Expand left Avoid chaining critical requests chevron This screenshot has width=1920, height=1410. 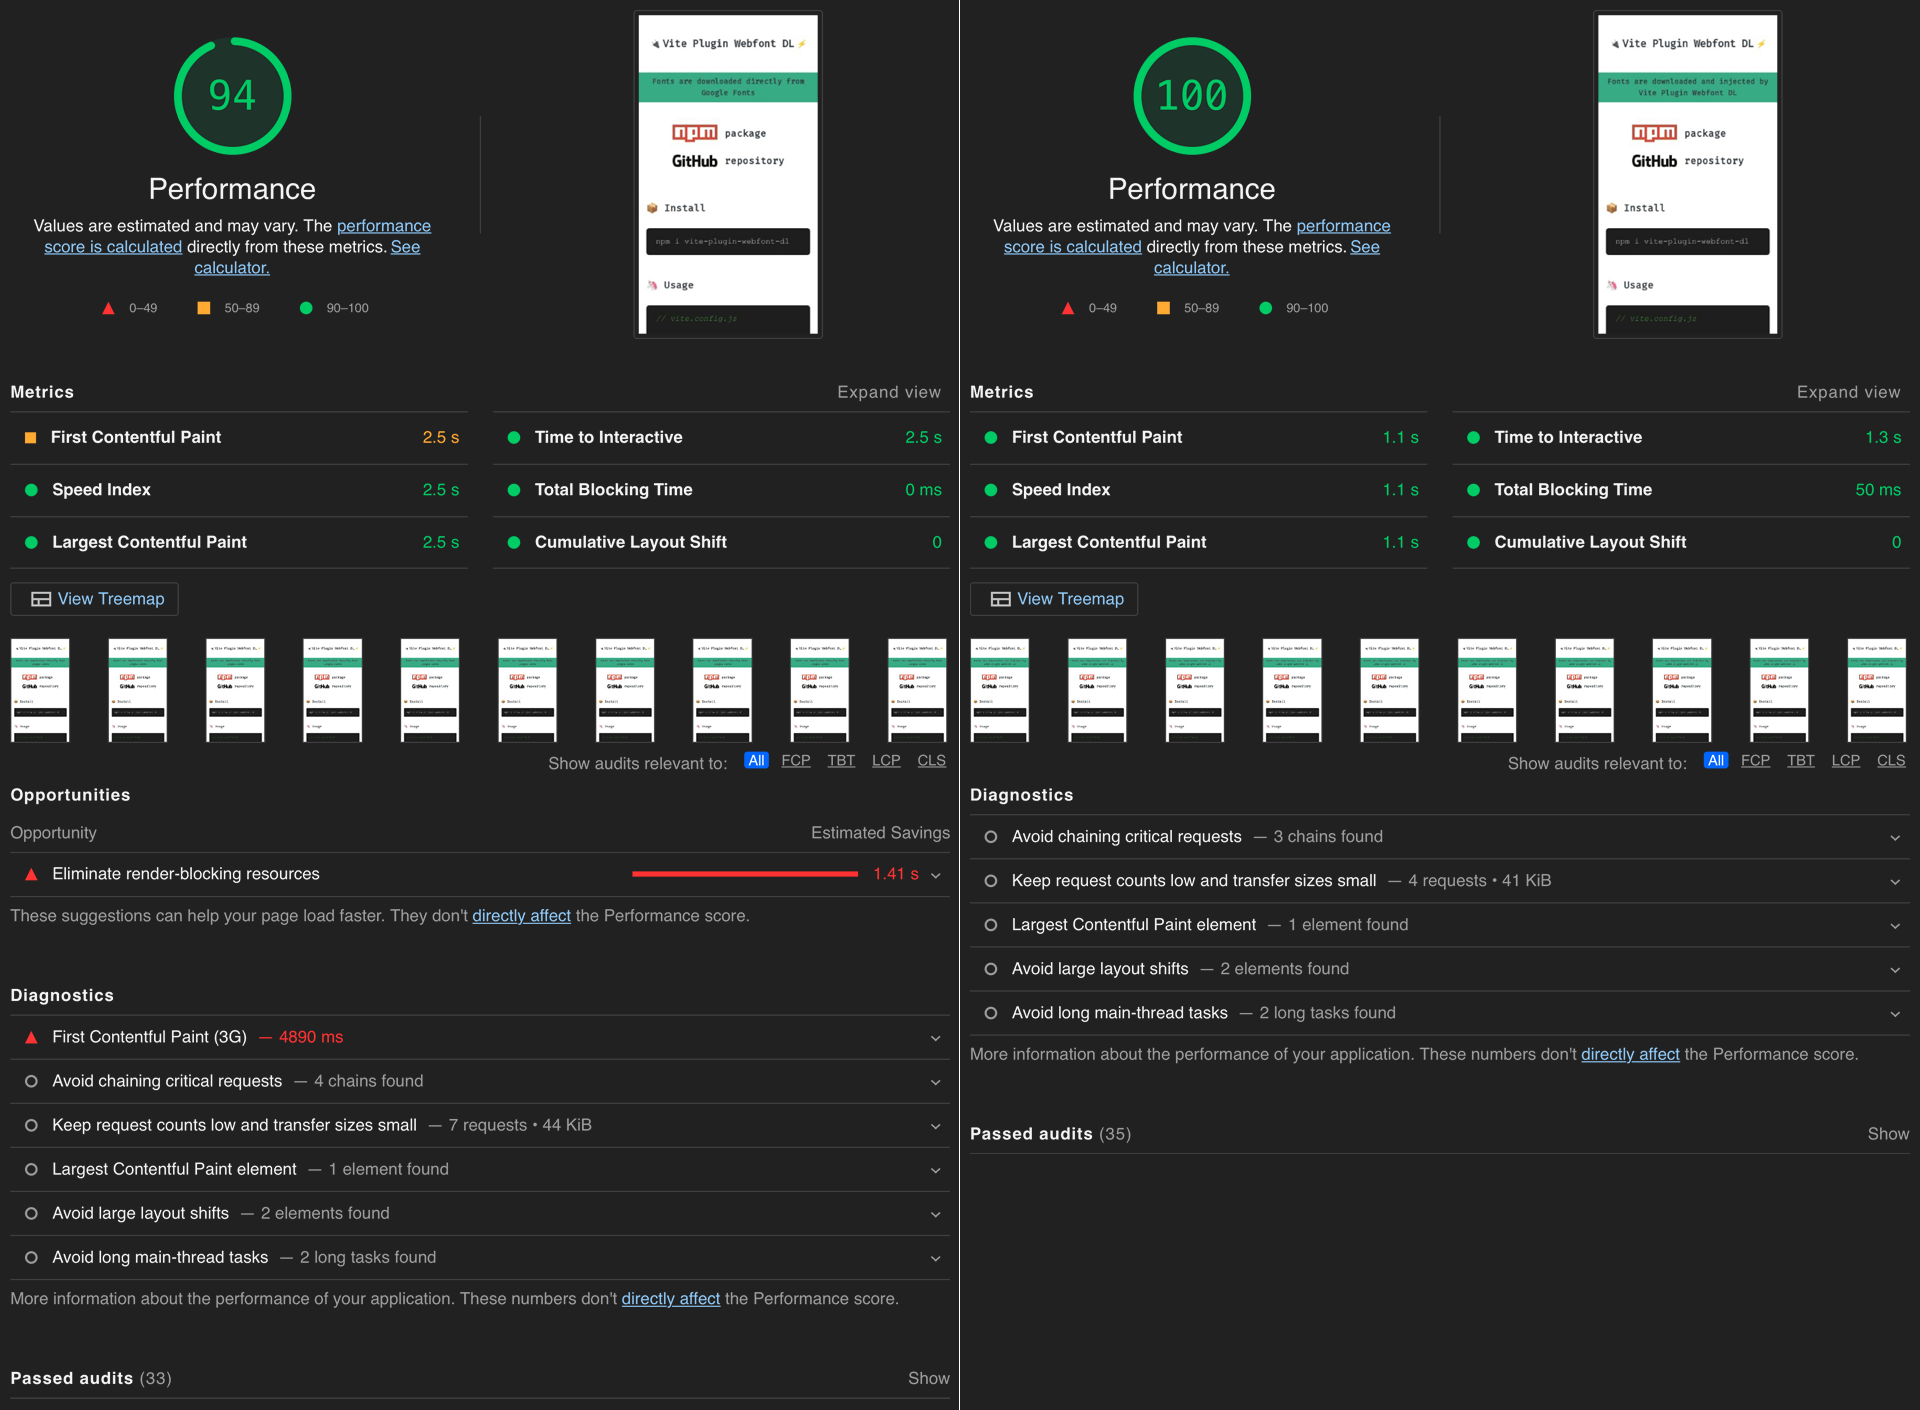click(x=936, y=1082)
